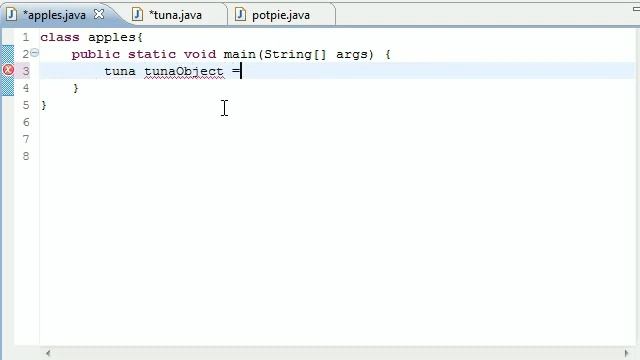Click line number 3 in the gutter
The width and height of the screenshot is (640, 360).
pyautogui.click(x=26, y=71)
